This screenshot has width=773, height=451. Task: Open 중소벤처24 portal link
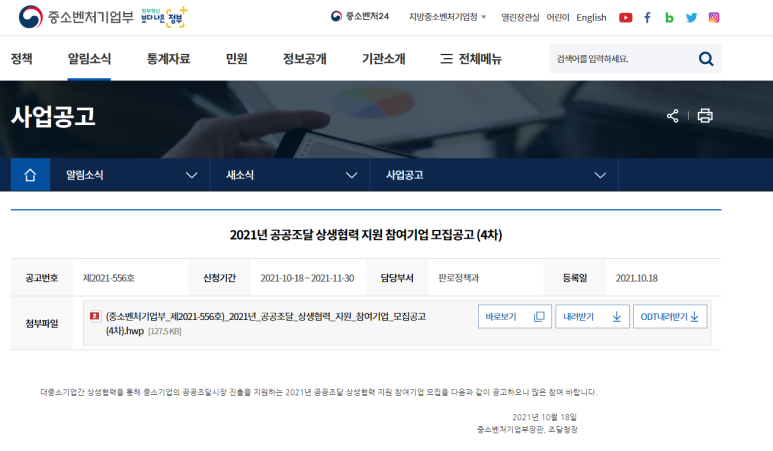[359, 16]
